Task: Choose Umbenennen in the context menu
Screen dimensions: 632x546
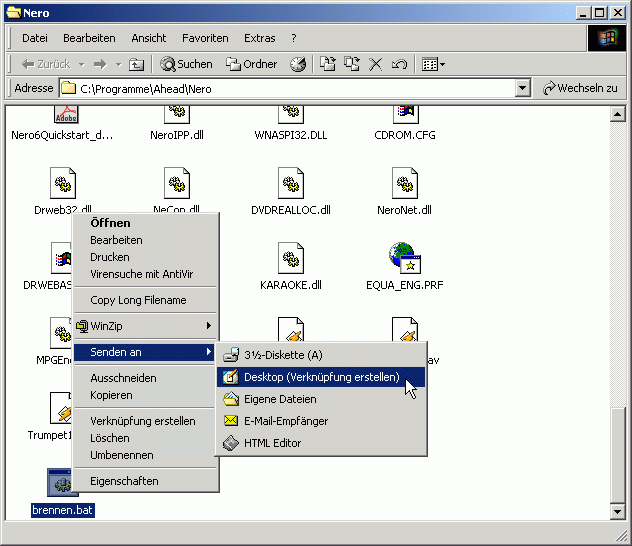Action: pyautogui.click(x=146, y=455)
